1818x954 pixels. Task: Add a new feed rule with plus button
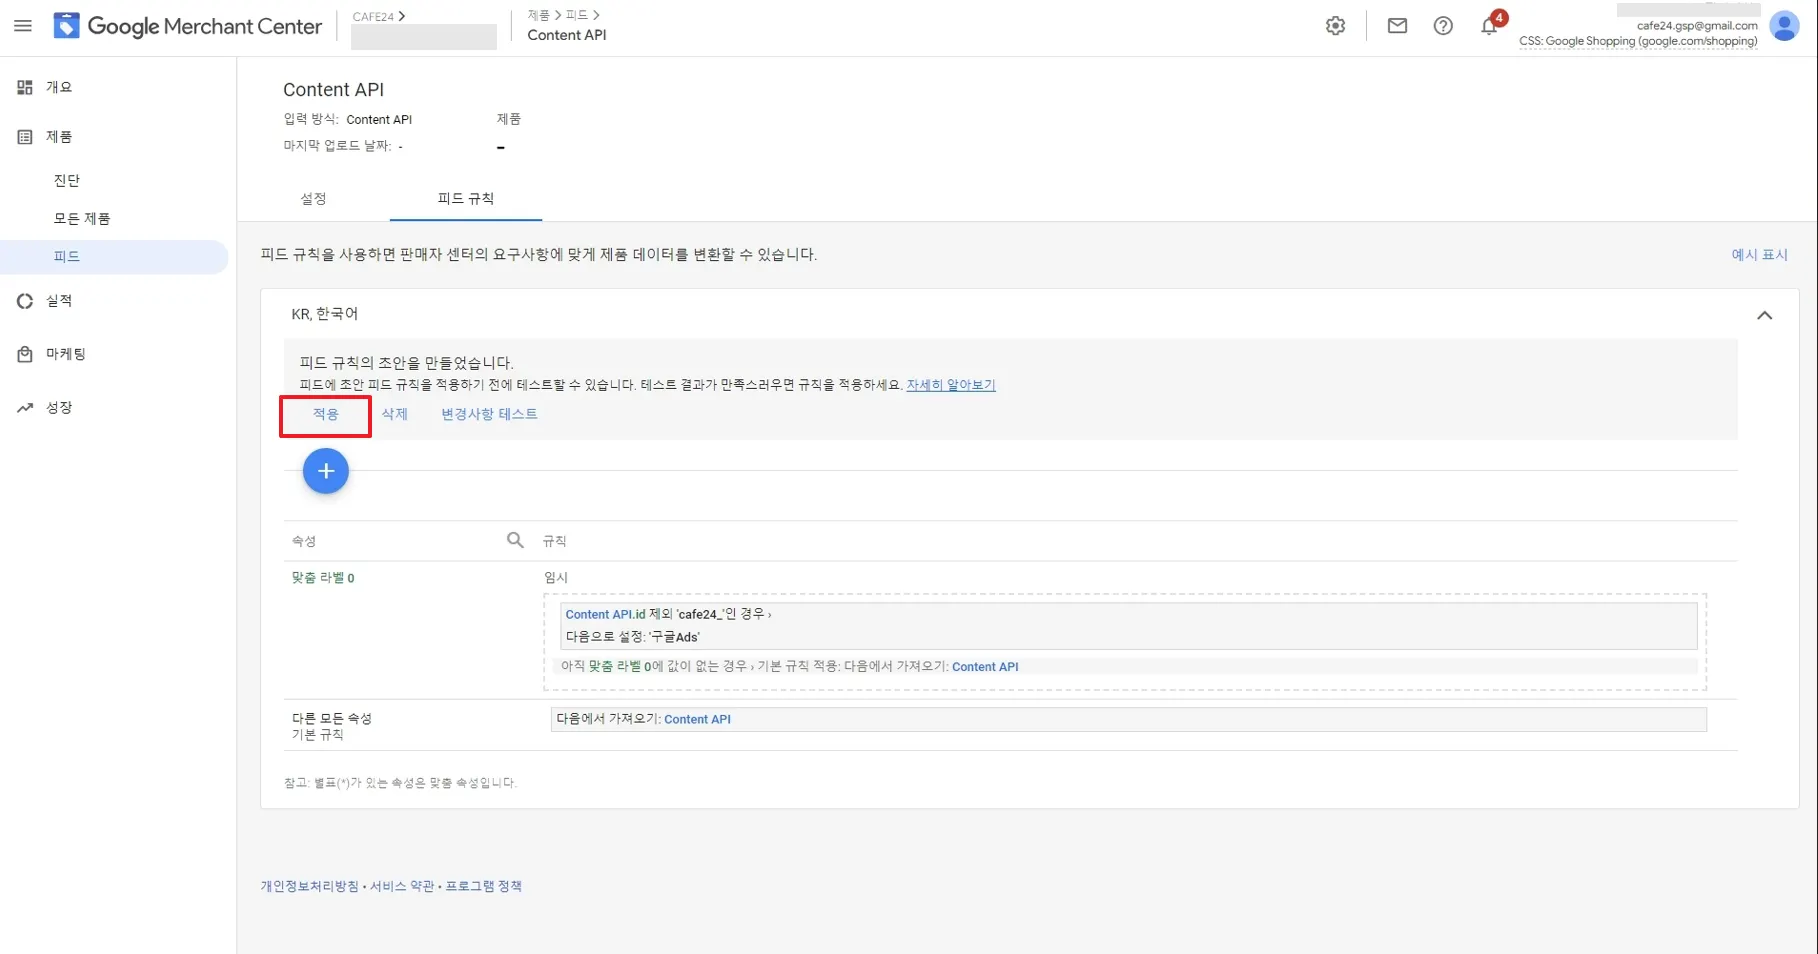click(326, 471)
